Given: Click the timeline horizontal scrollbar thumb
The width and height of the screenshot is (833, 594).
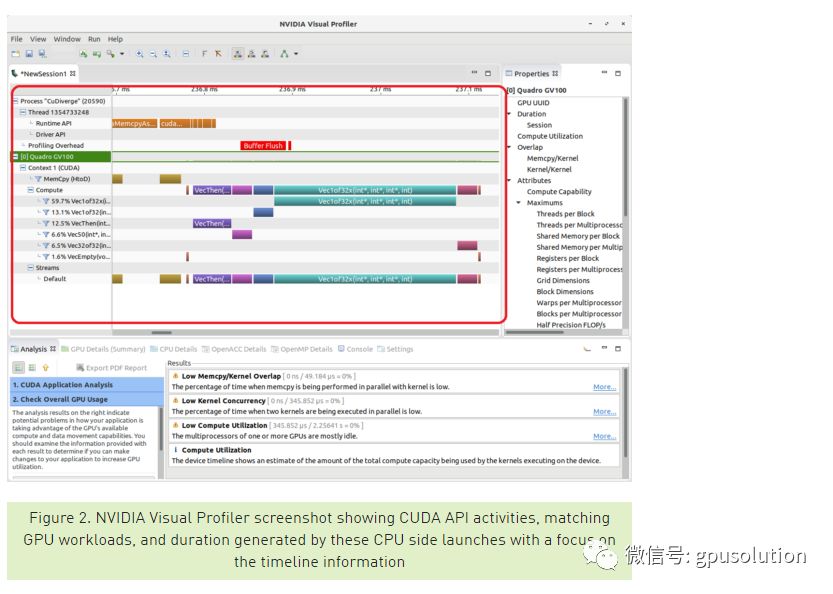Looking at the screenshot, I should click(x=162, y=333).
